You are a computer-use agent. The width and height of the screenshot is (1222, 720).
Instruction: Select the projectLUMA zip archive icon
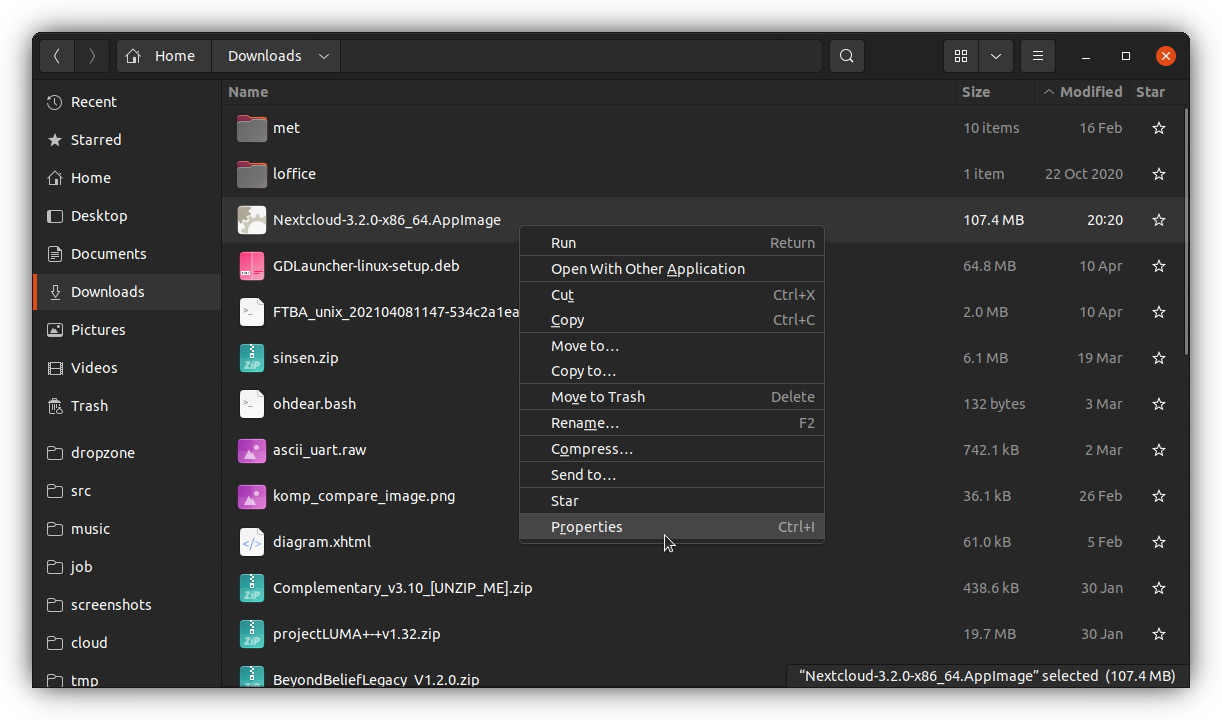pos(252,634)
